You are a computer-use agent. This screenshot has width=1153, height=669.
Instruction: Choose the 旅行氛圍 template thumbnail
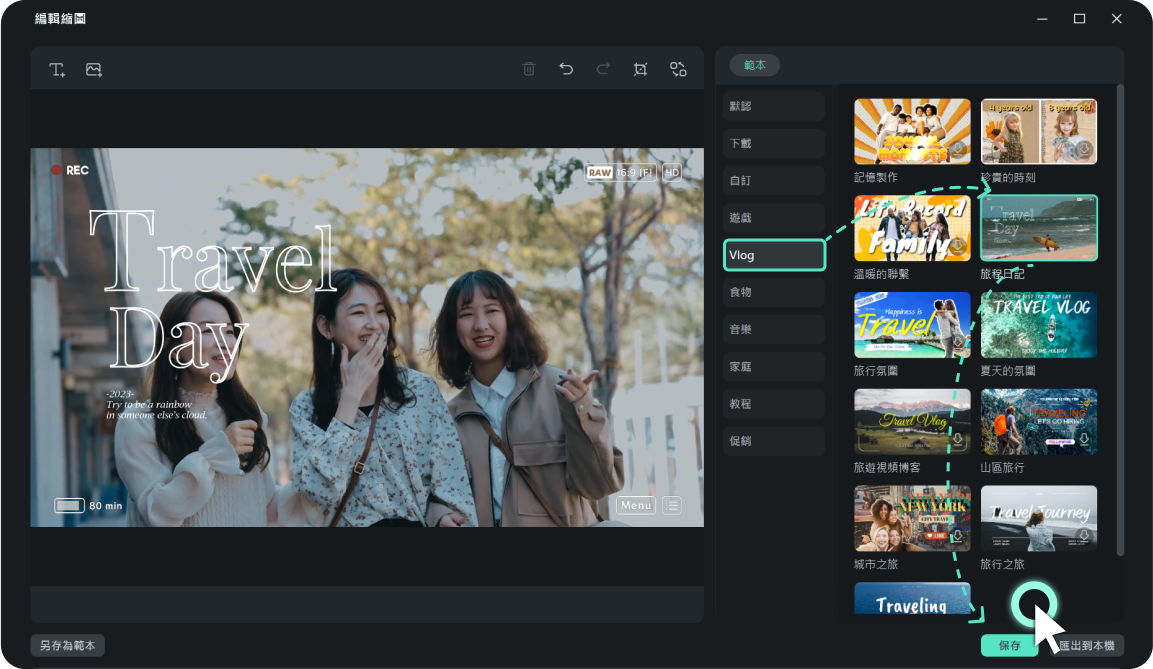click(912, 325)
